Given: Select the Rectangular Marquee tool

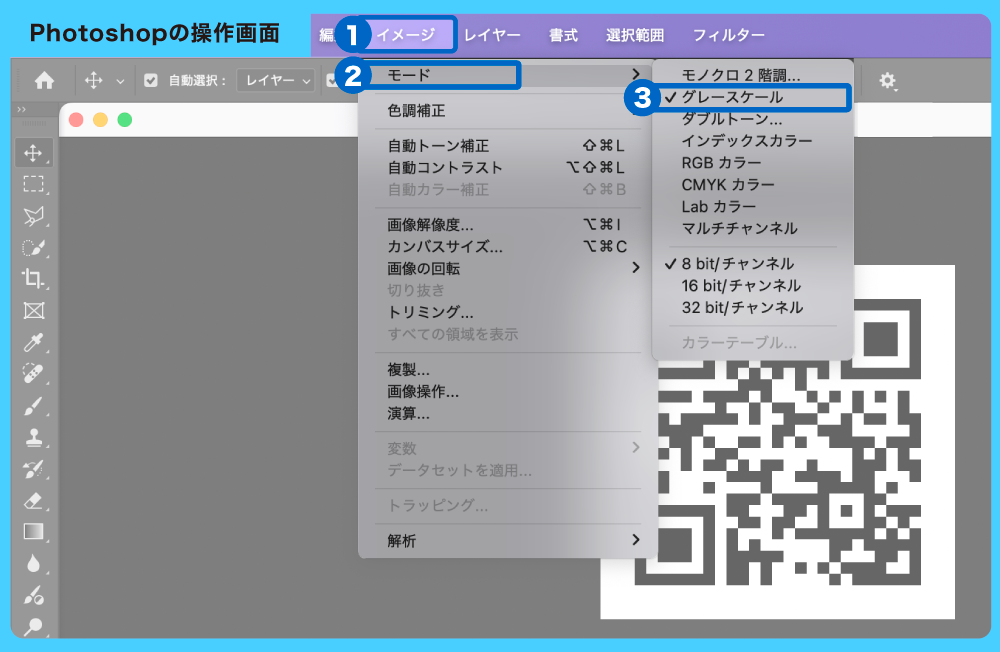Looking at the screenshot, I should tap(33, 184).
